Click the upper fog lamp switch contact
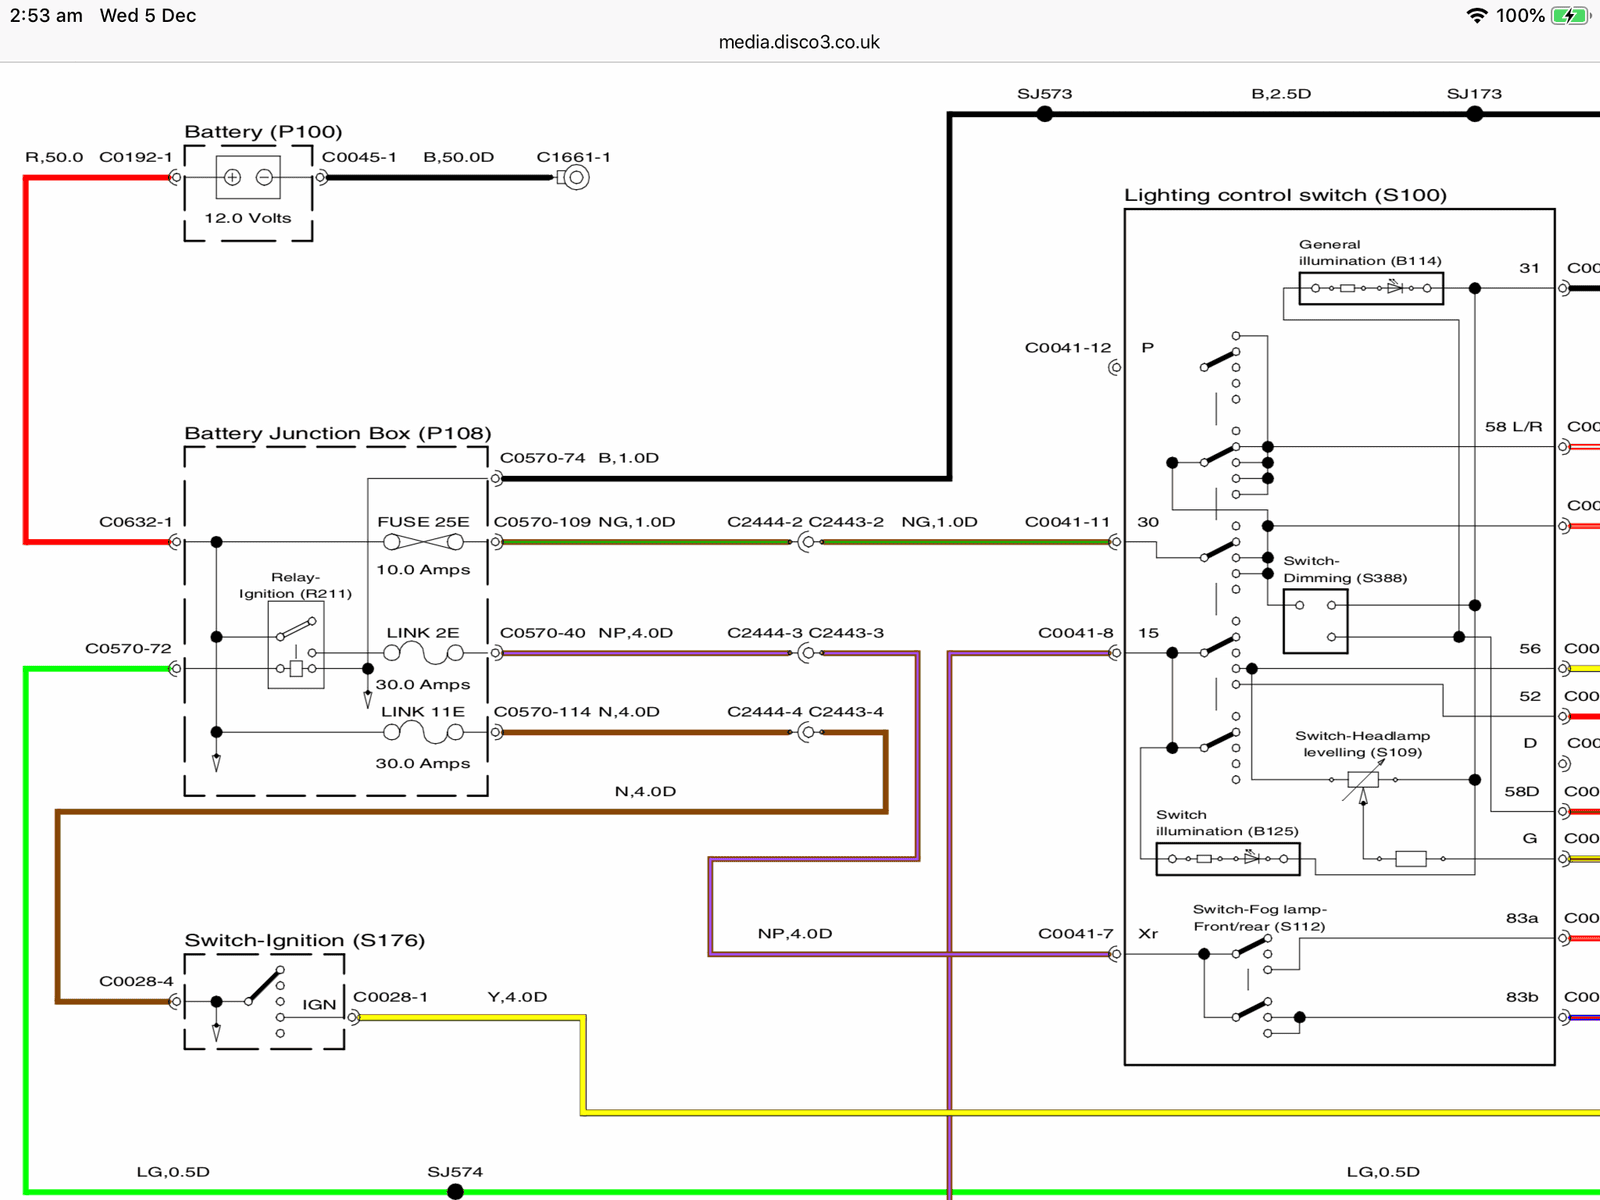 click(x=1251, y=946)
